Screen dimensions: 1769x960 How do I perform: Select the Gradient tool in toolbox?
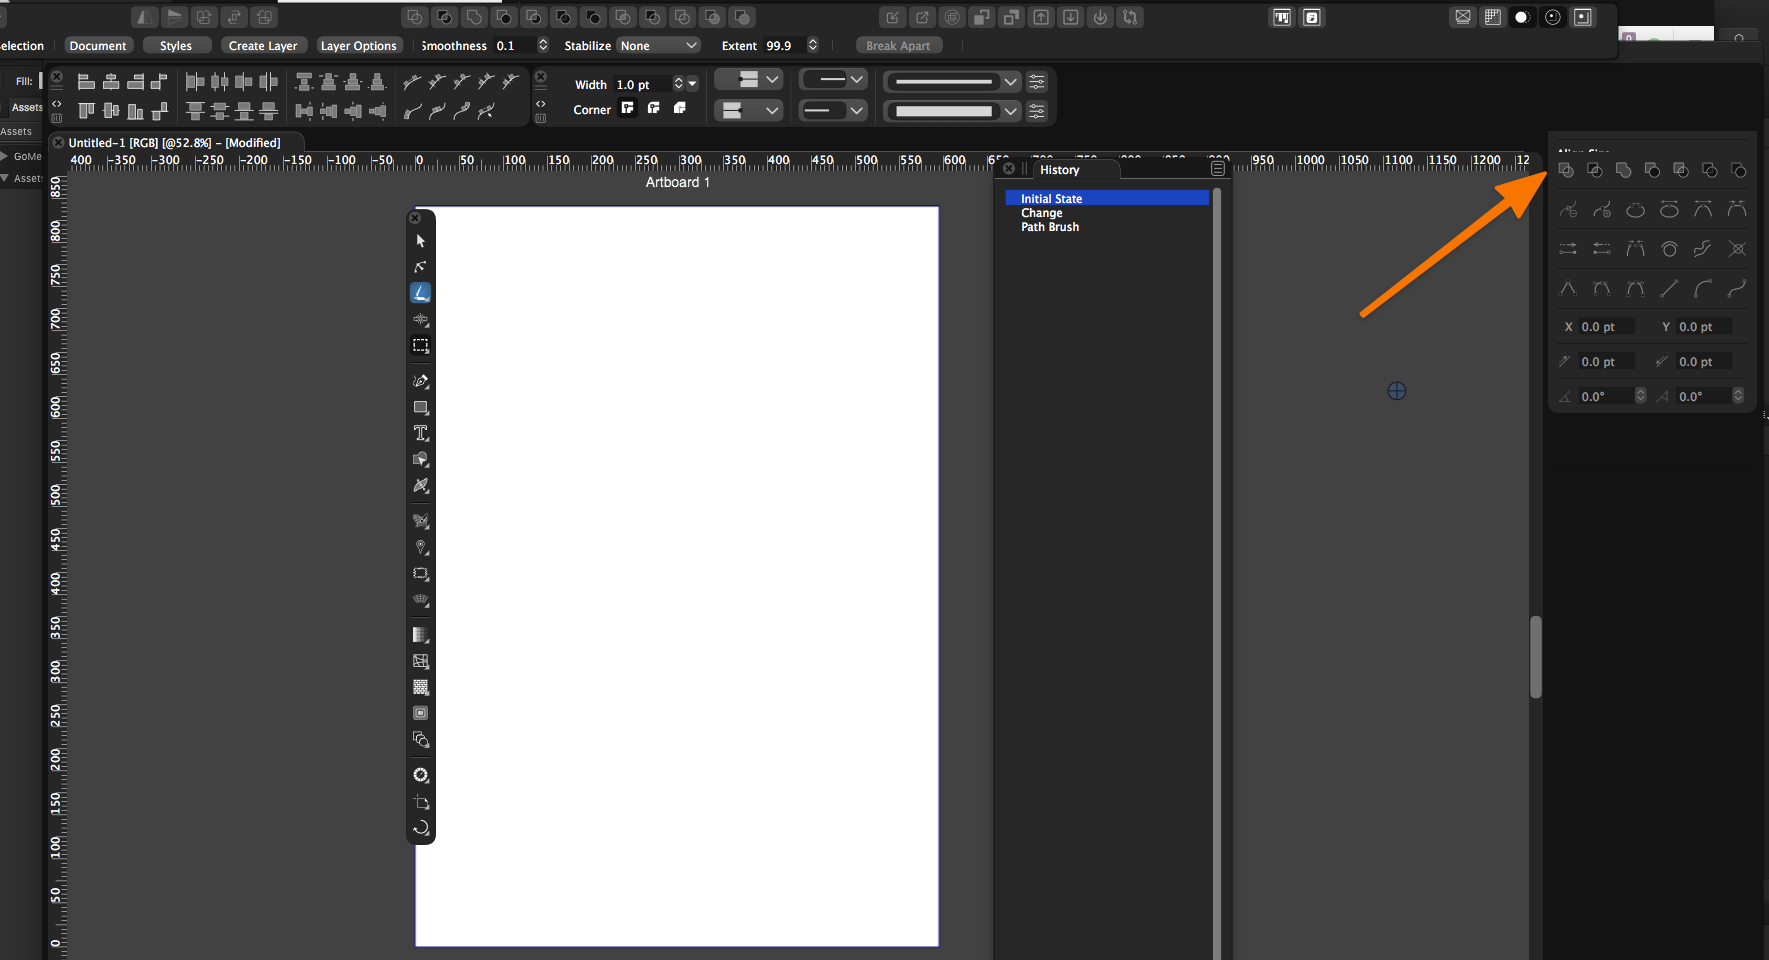coord(421,635)
